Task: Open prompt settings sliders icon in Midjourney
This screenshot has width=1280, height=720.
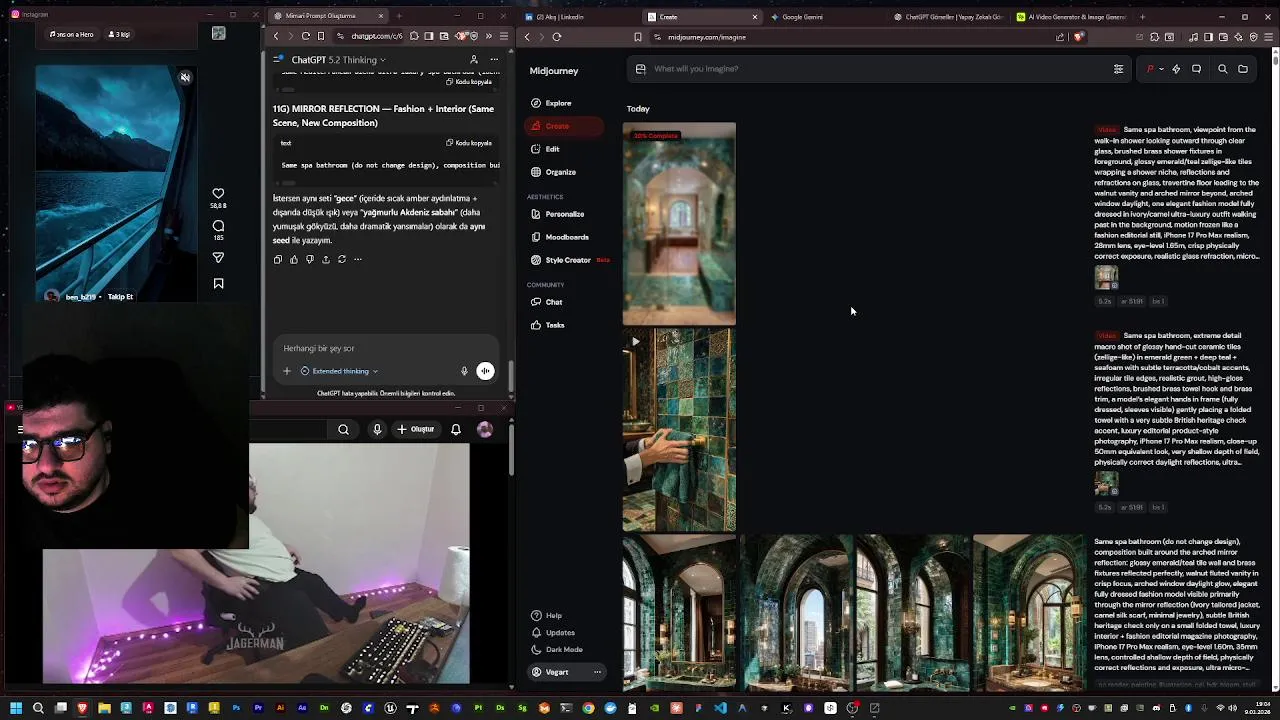Action: pyautogui.click(x=1118, y=69)
